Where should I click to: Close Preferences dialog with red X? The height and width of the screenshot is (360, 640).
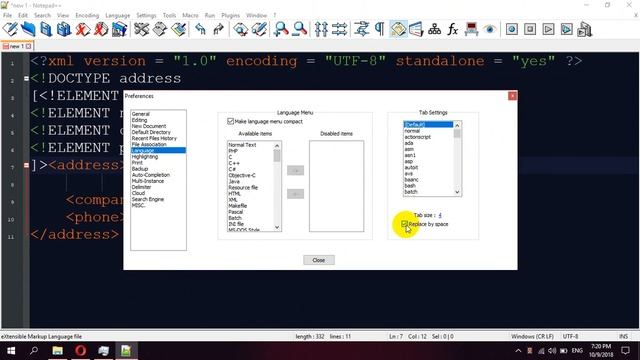click(512, 96)
